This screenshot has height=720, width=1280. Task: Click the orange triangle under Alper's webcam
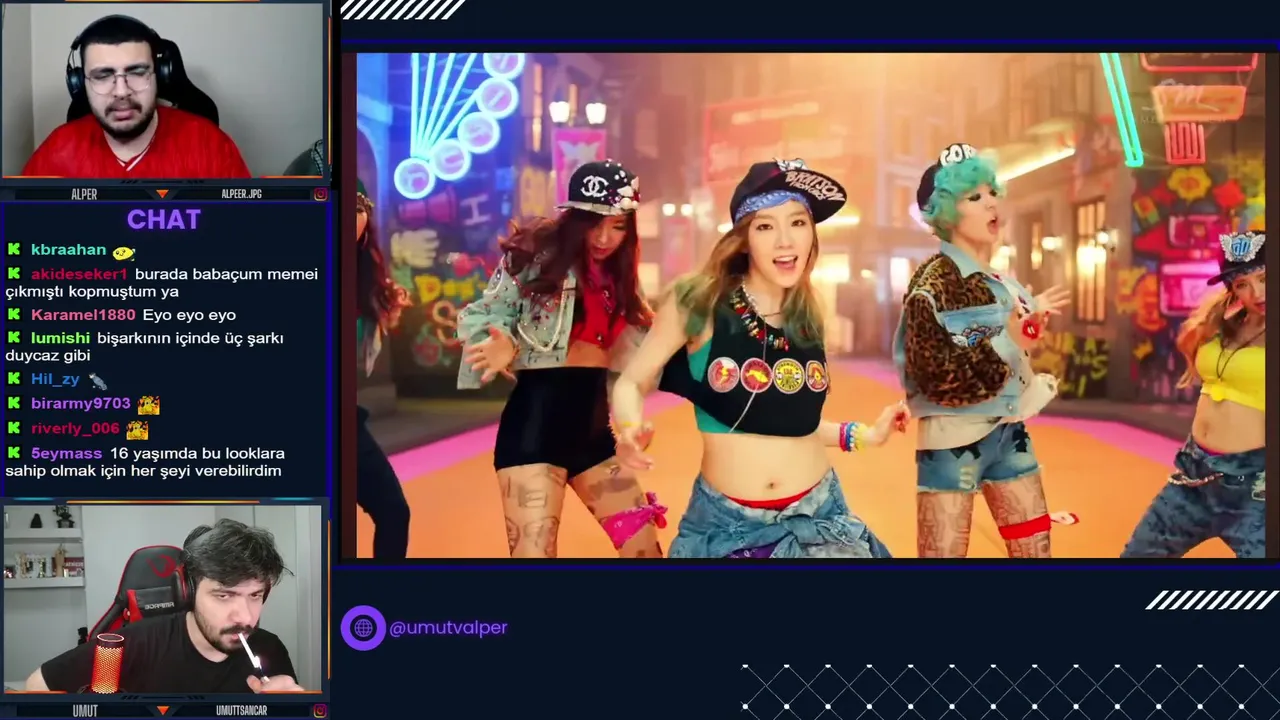(163, 194)
